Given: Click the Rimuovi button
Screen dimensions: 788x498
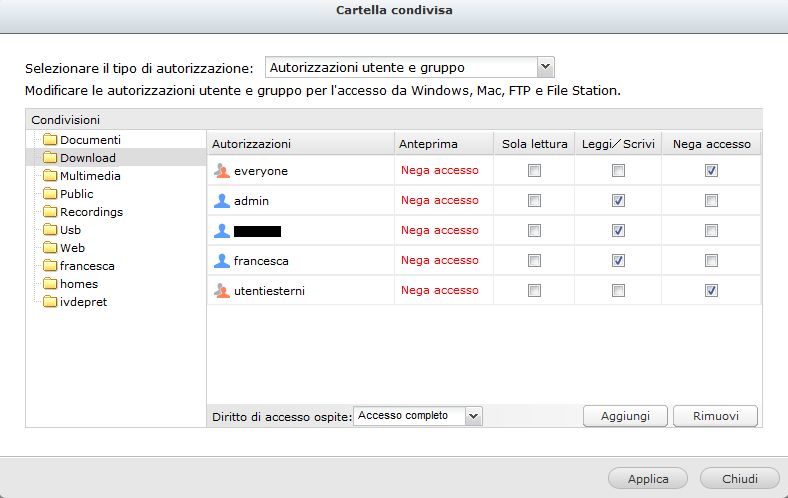Looking at the screenshot, I should (715, 415).
